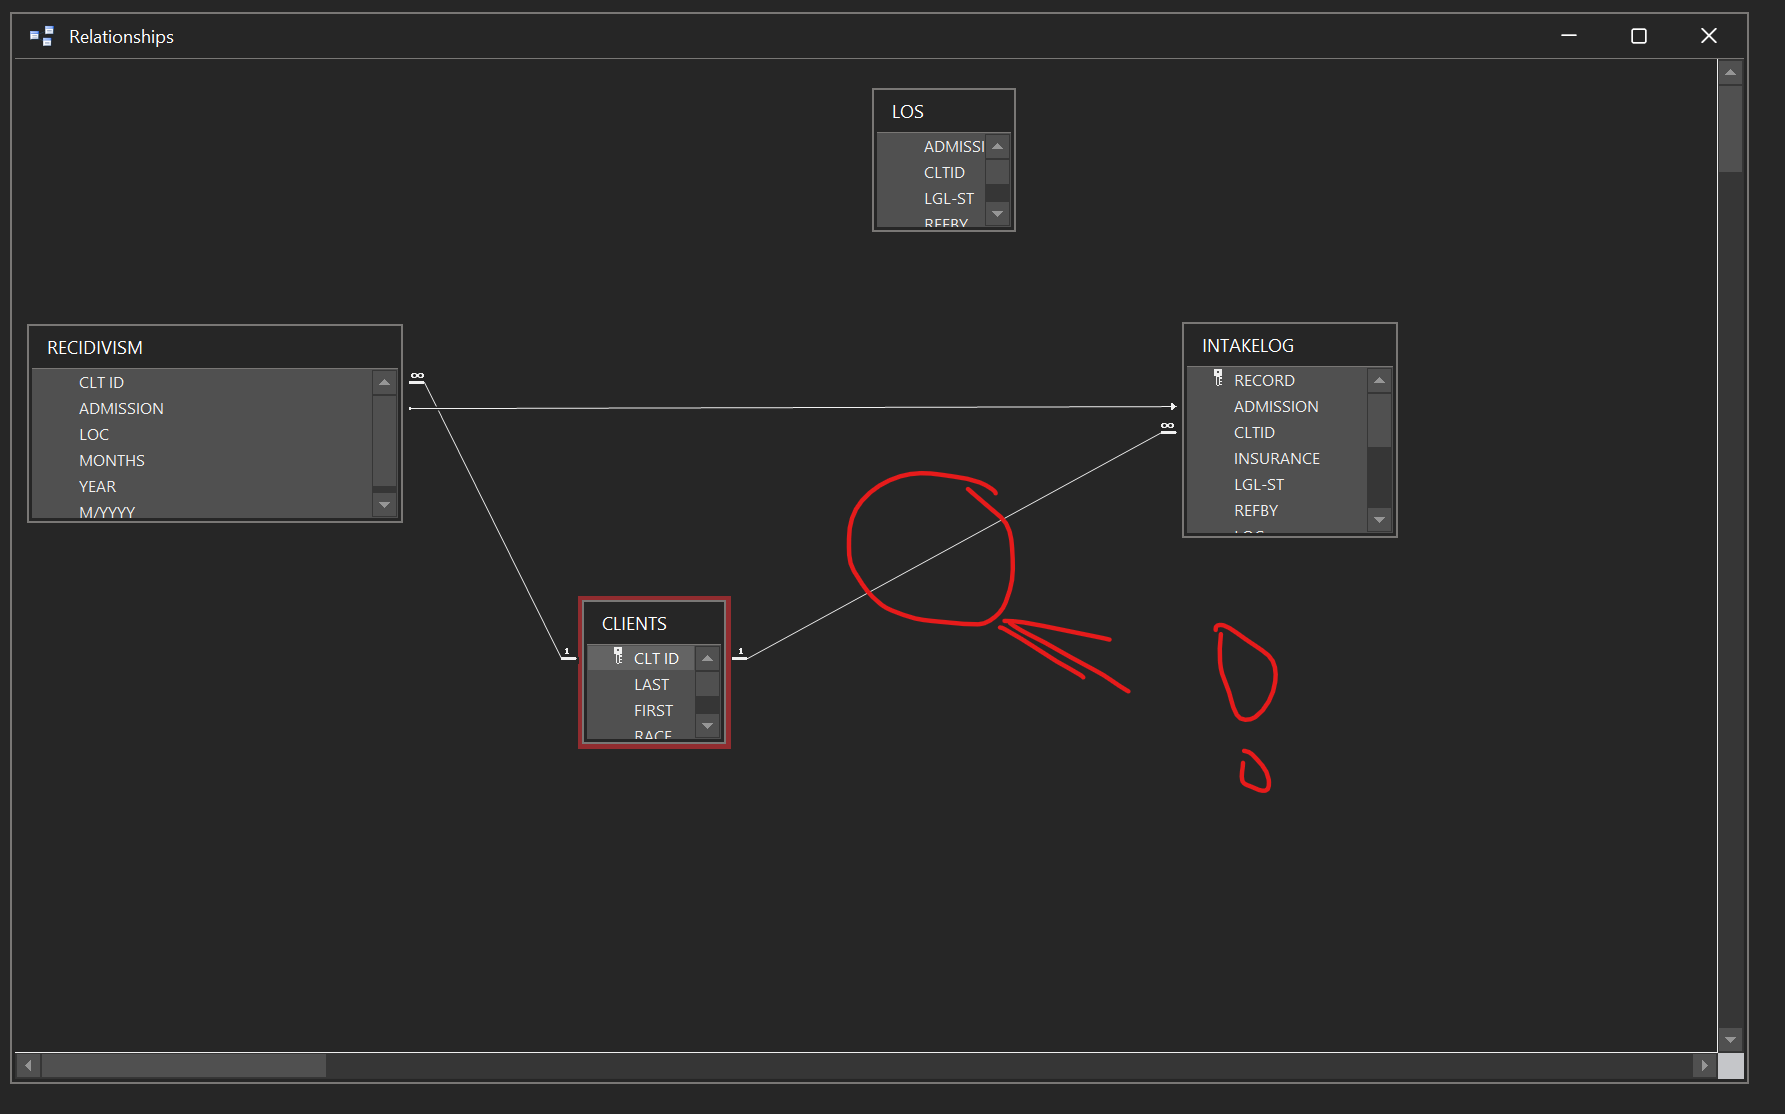Screen dimensions: 1785x1114
Task: Select the CLIENTS table title
Action: pos(634,624)
